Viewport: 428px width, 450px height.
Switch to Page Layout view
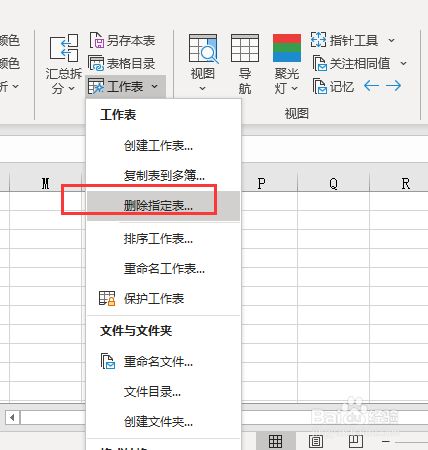point(316,441)
